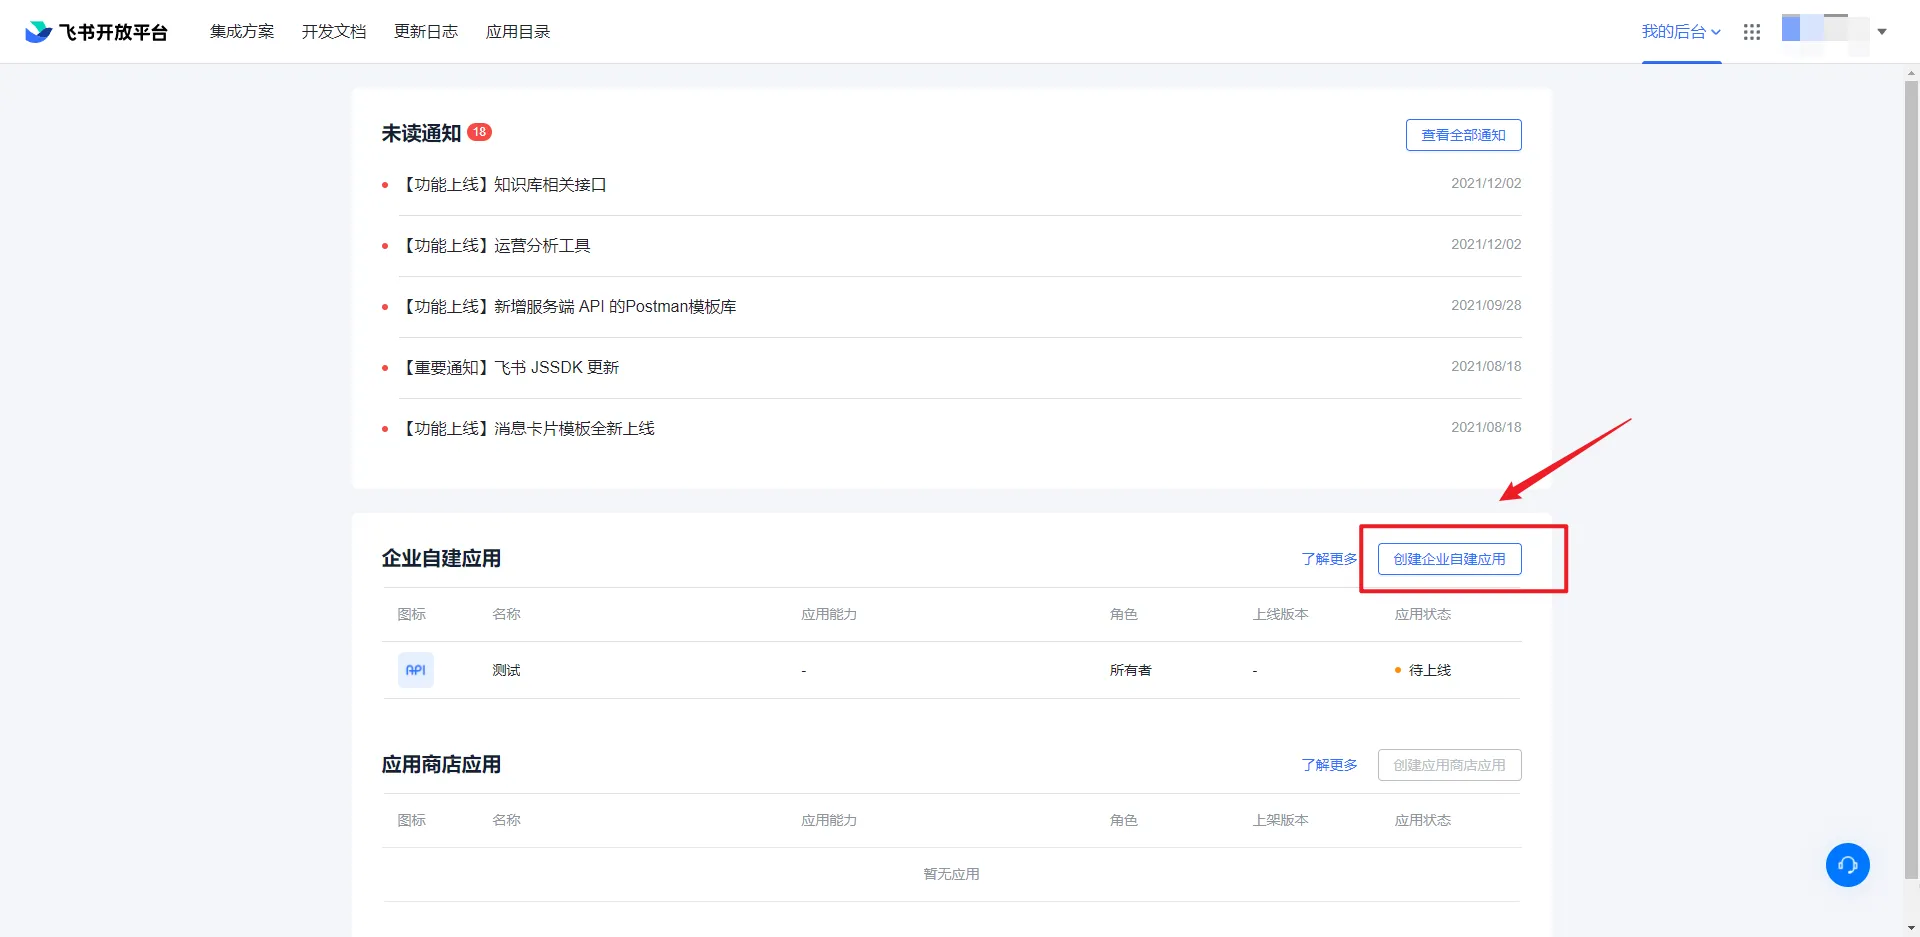Click the API icon of the 测试 app
This screenshot has height=937, width=1920.
415,670
